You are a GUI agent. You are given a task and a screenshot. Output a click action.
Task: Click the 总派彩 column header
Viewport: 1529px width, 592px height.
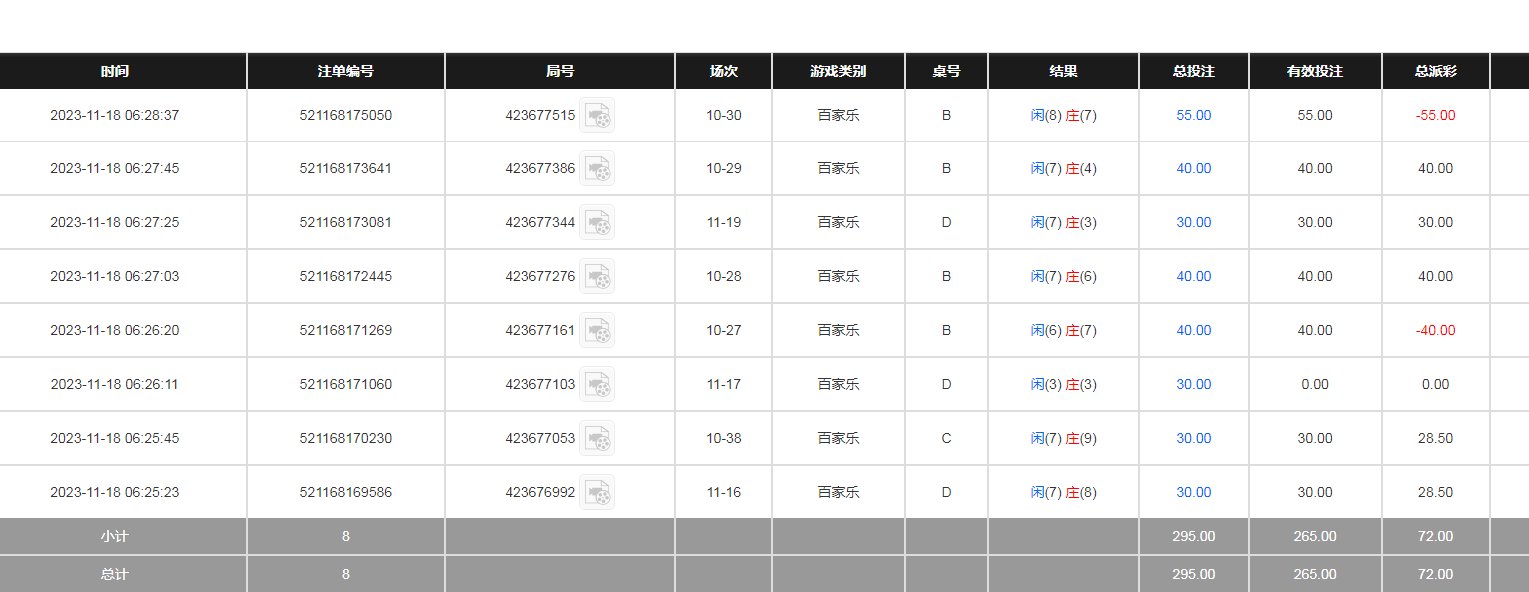coord(1435,72)
